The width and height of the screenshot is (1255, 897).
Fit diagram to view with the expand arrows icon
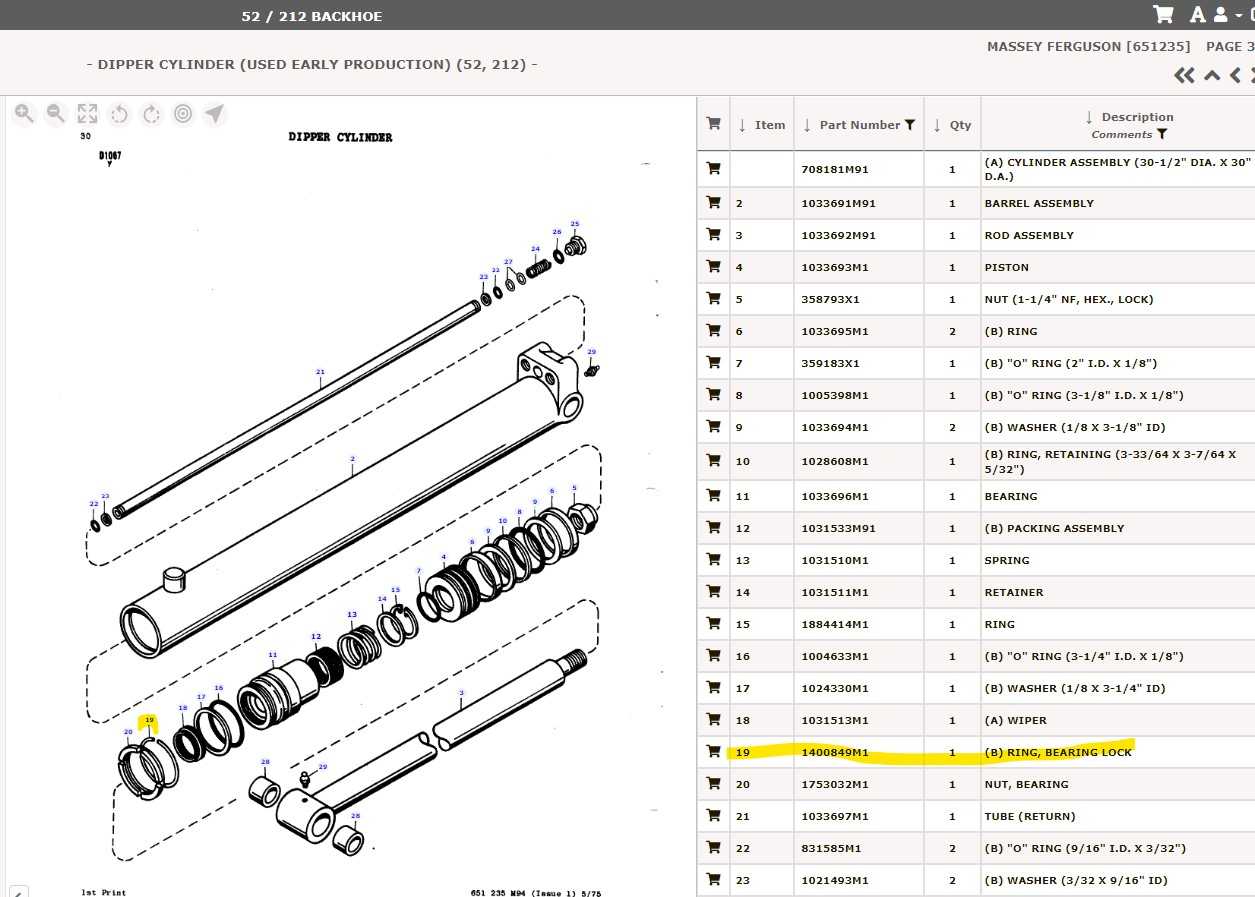point(88,114)
